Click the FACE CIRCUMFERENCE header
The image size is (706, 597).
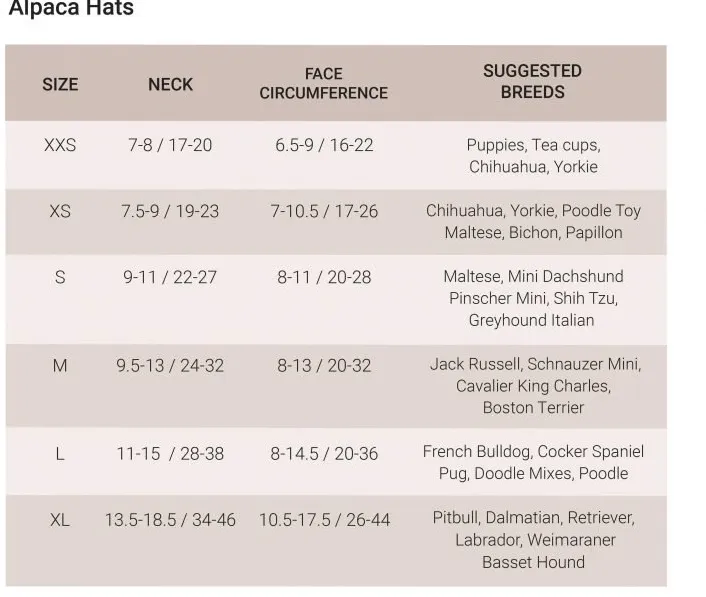tap(324, 83)
